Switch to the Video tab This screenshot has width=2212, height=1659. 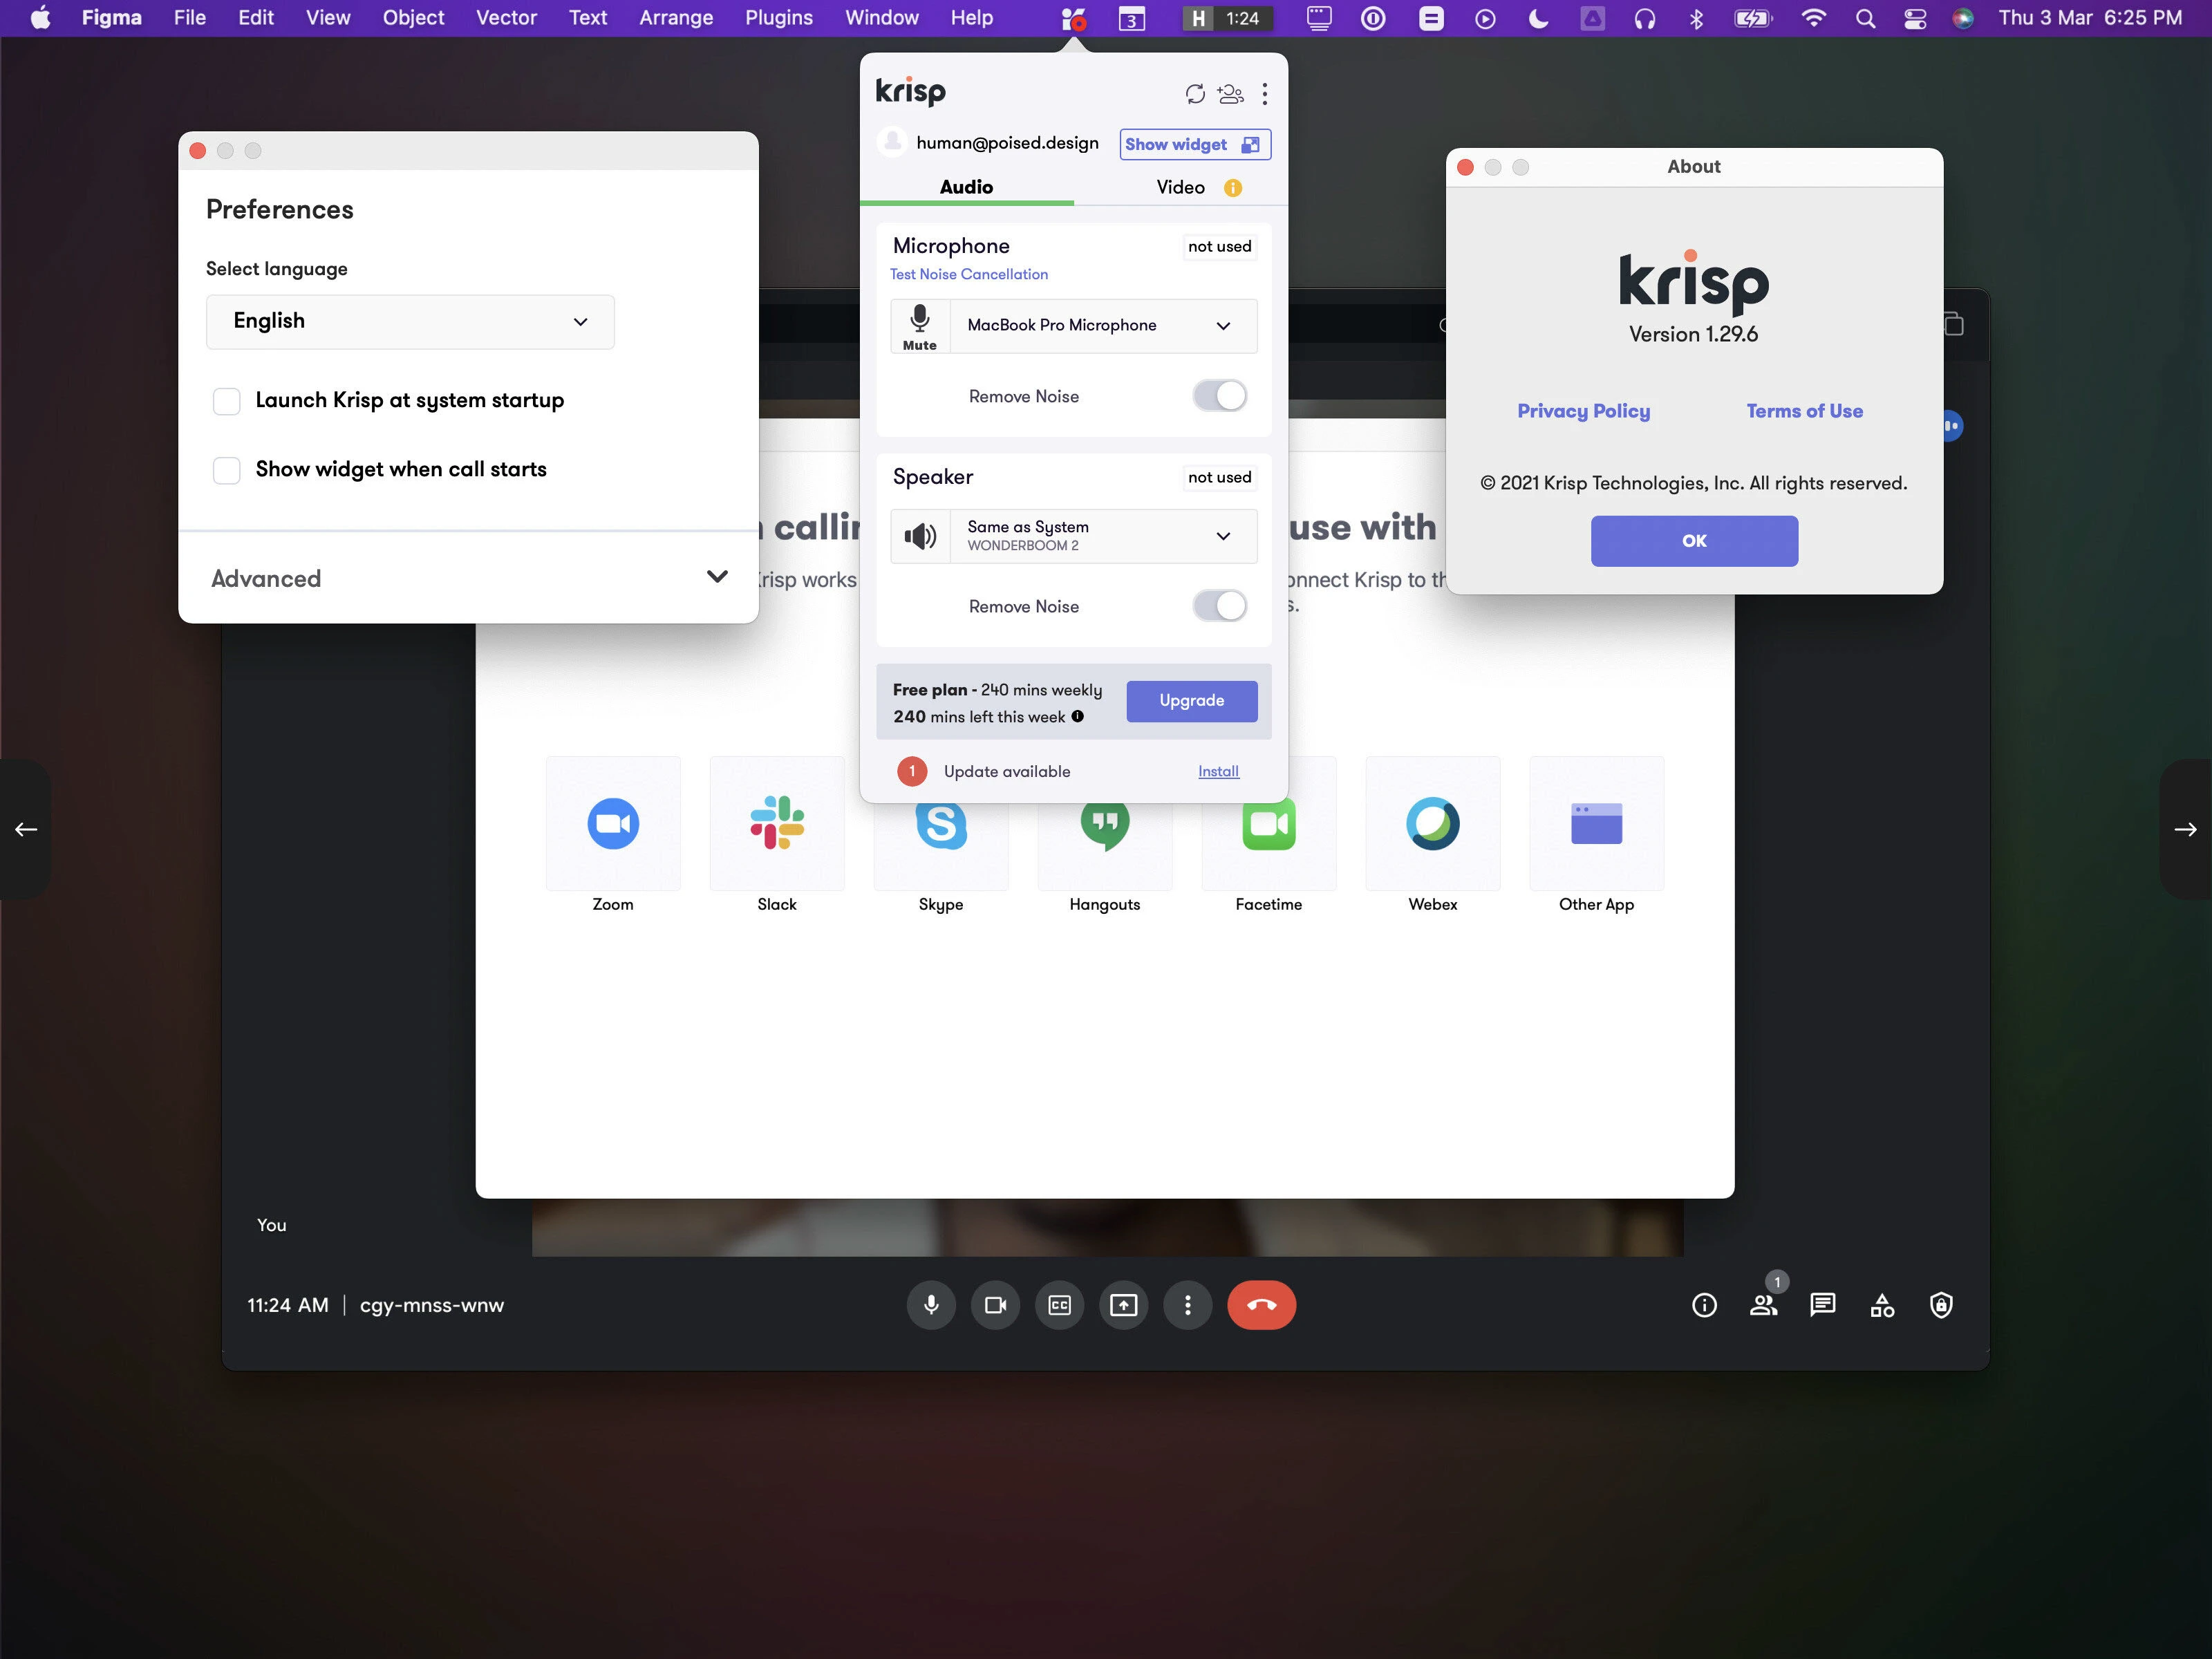[x=1181, y=188]
